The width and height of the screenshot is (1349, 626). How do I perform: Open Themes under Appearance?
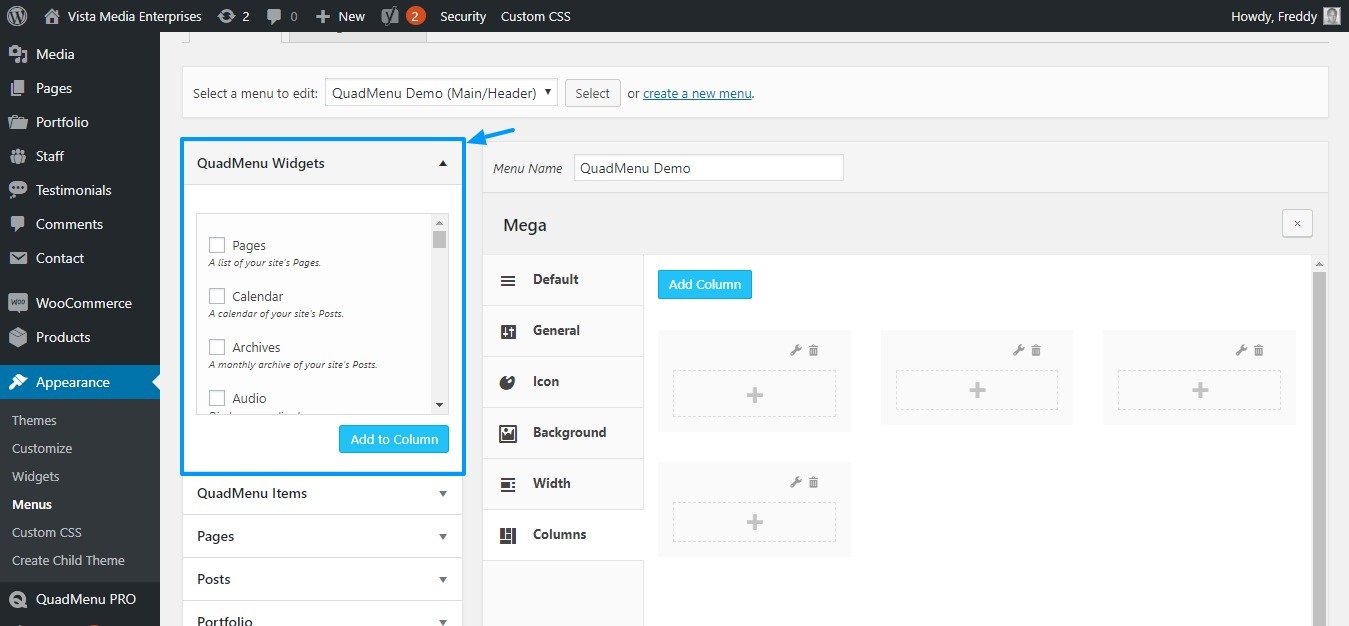[x=34, y=420]
